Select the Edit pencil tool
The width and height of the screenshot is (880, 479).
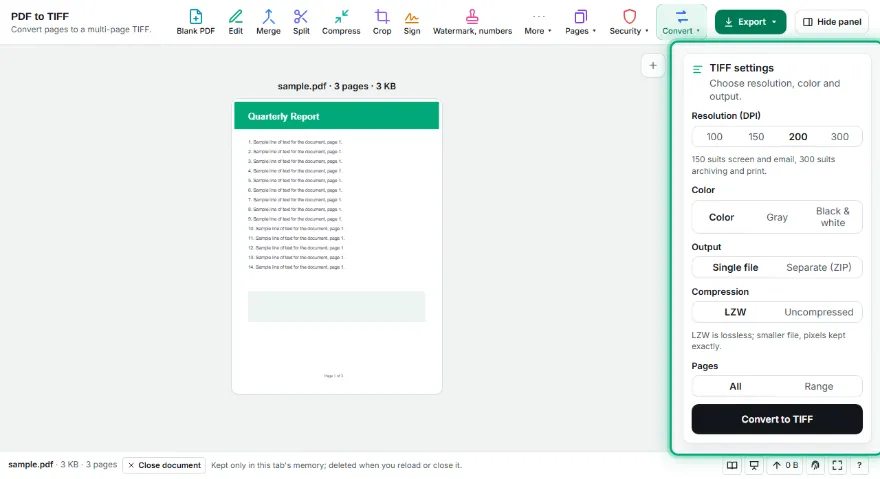pyautogui.click(x=236, y=22)
